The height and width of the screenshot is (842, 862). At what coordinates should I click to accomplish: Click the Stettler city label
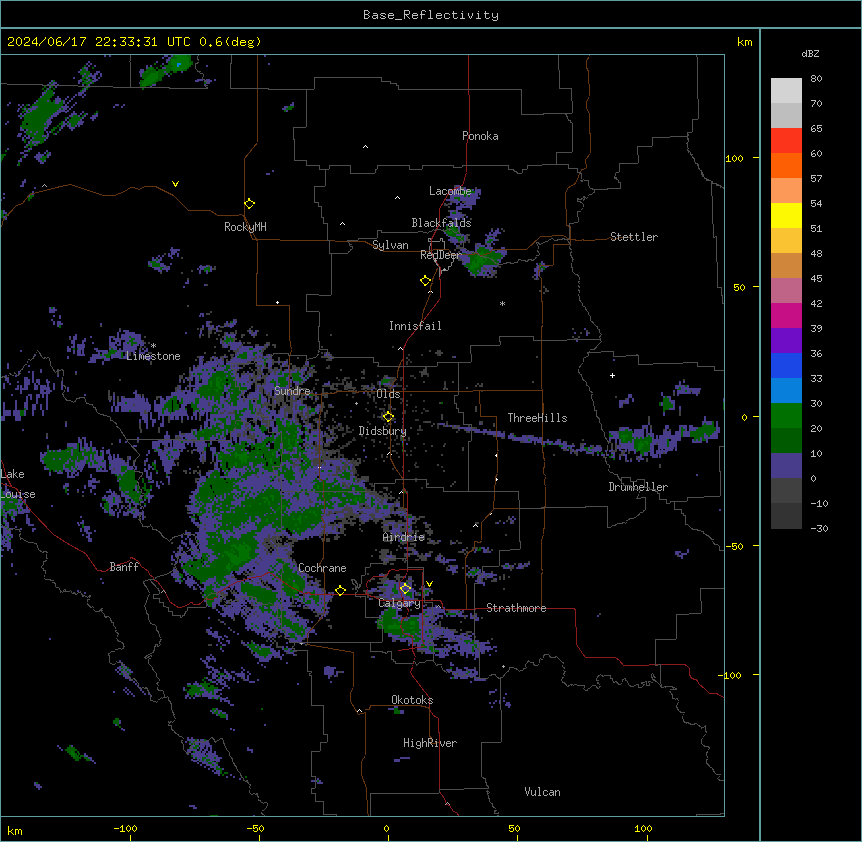634,237
